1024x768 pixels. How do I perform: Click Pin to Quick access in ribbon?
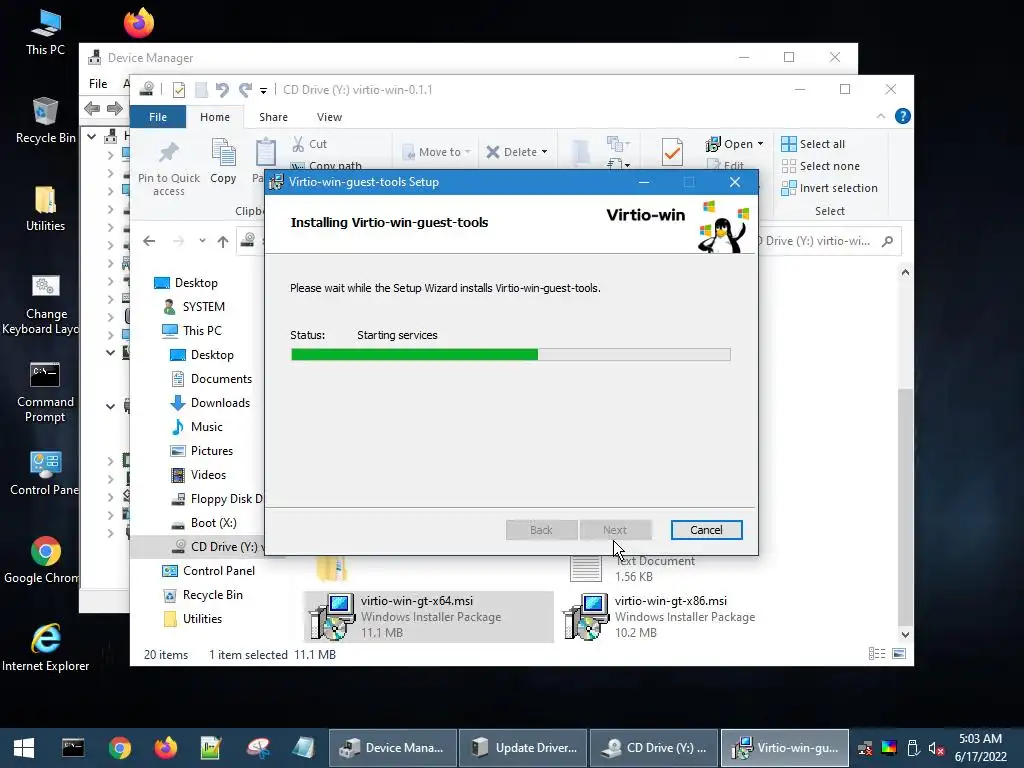[x=168, y=168]
